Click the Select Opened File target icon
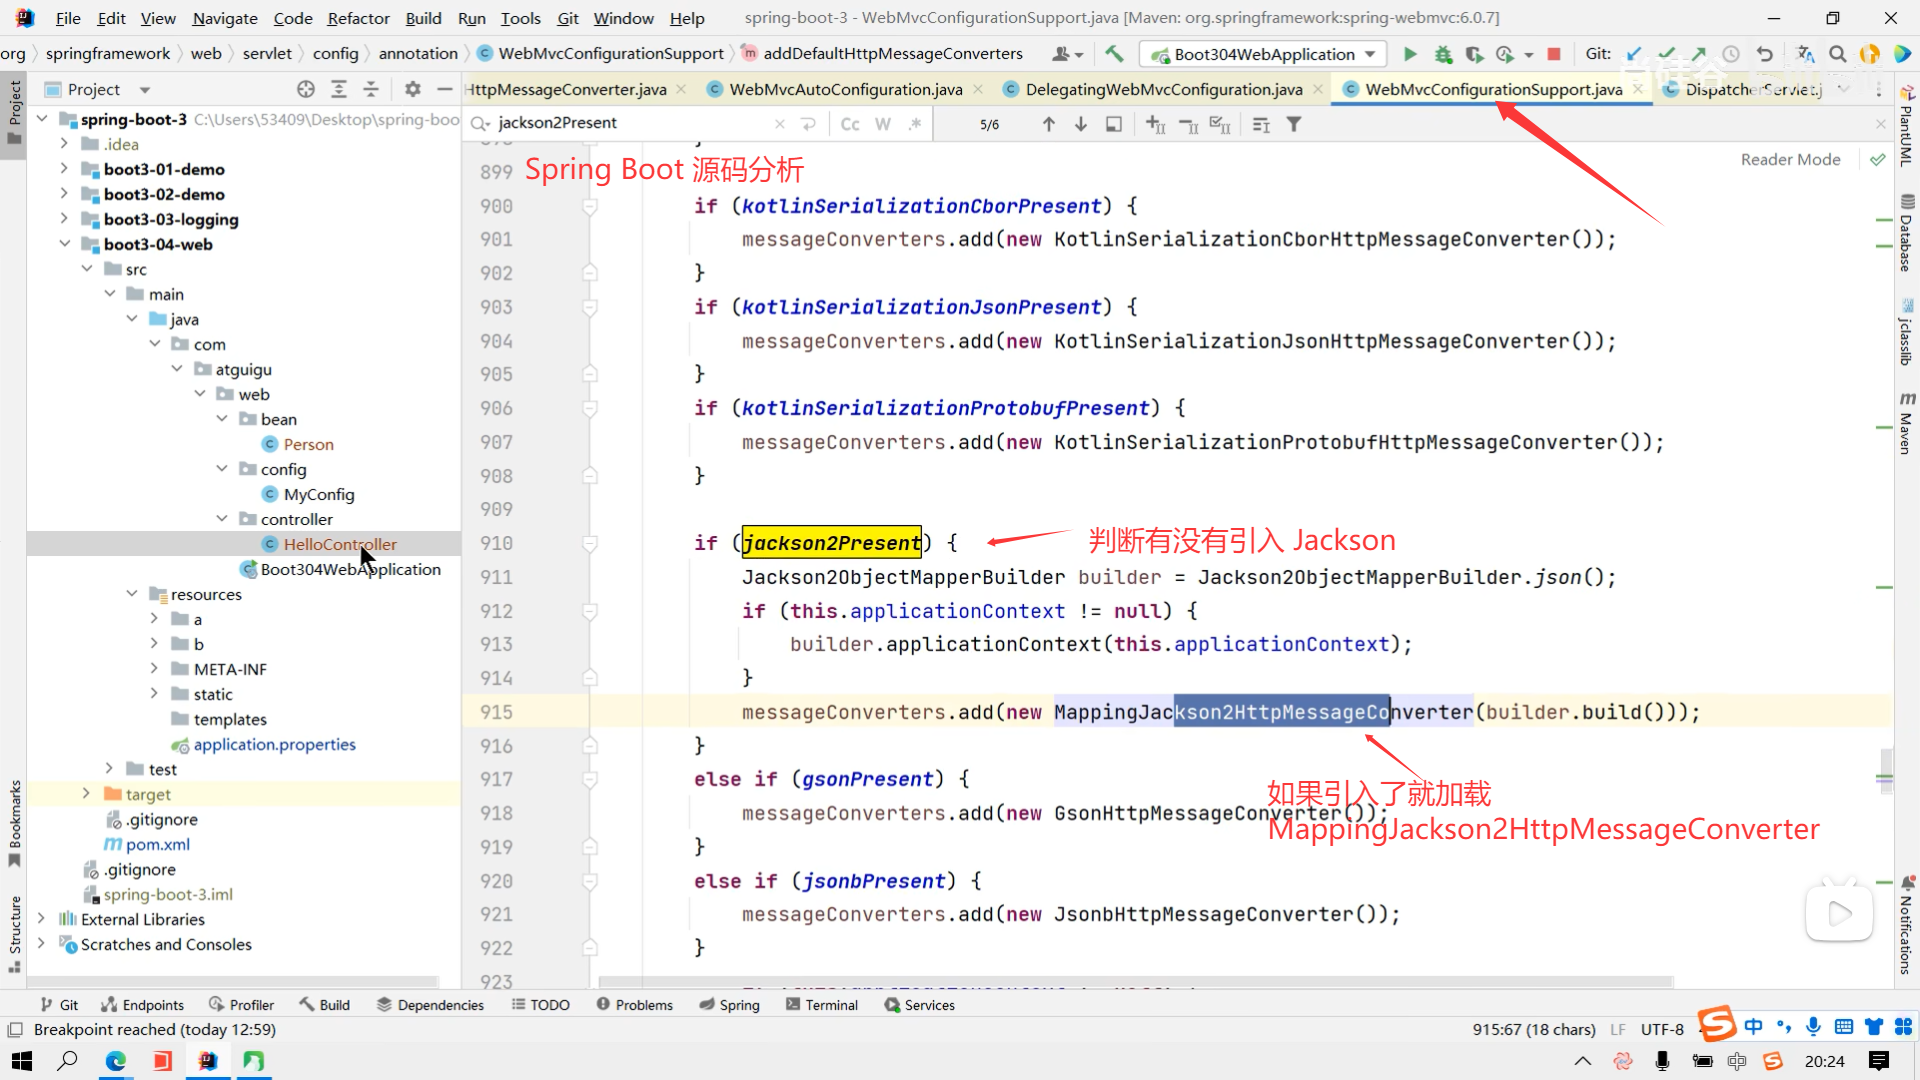Image resolution: width=1920 pixels, height=1080 pixels. point(306,89)
